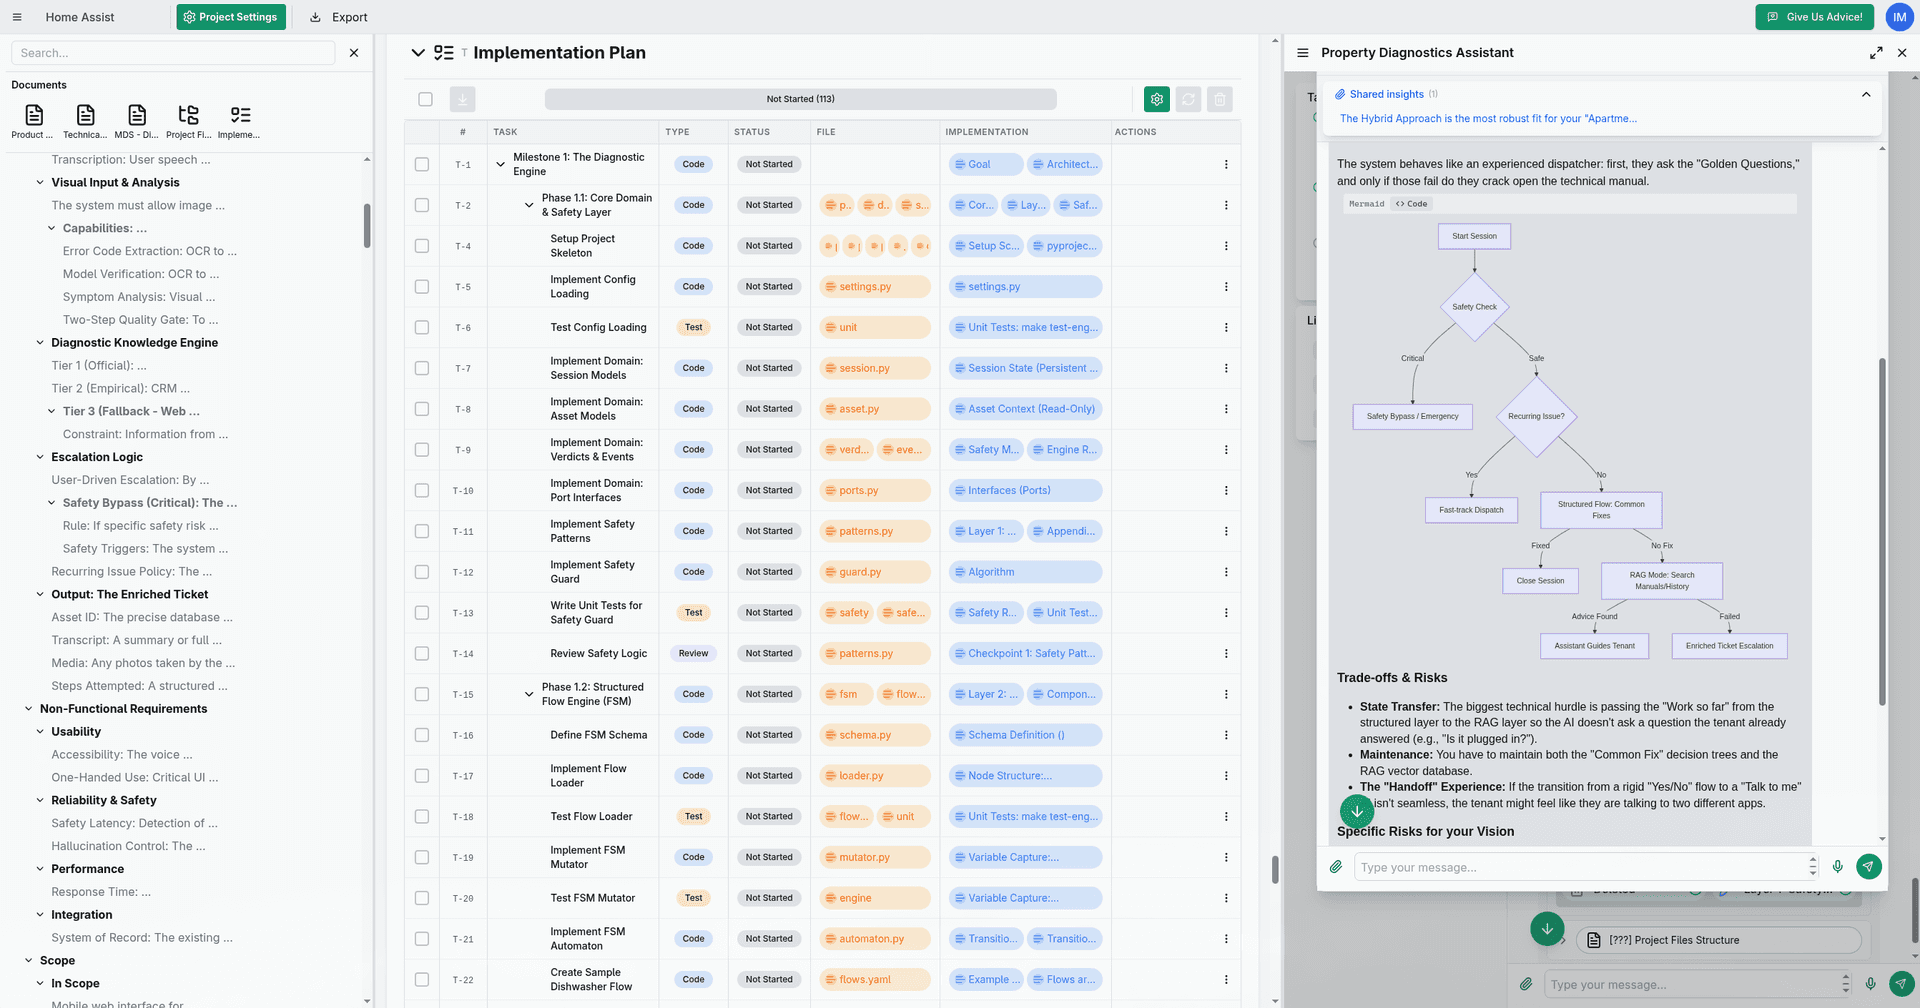Collapse the Shared insights section
The height and width of the screenshot is (1008, 1920).
tap(1866, 94)
